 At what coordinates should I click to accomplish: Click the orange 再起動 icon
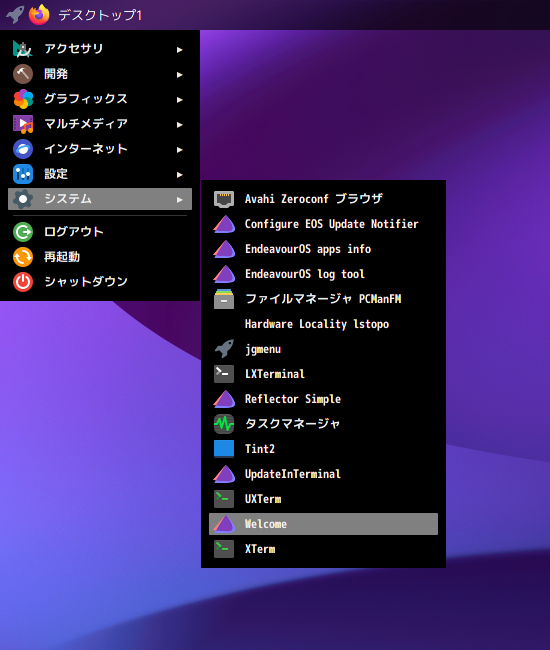click(x=23, y=257)
